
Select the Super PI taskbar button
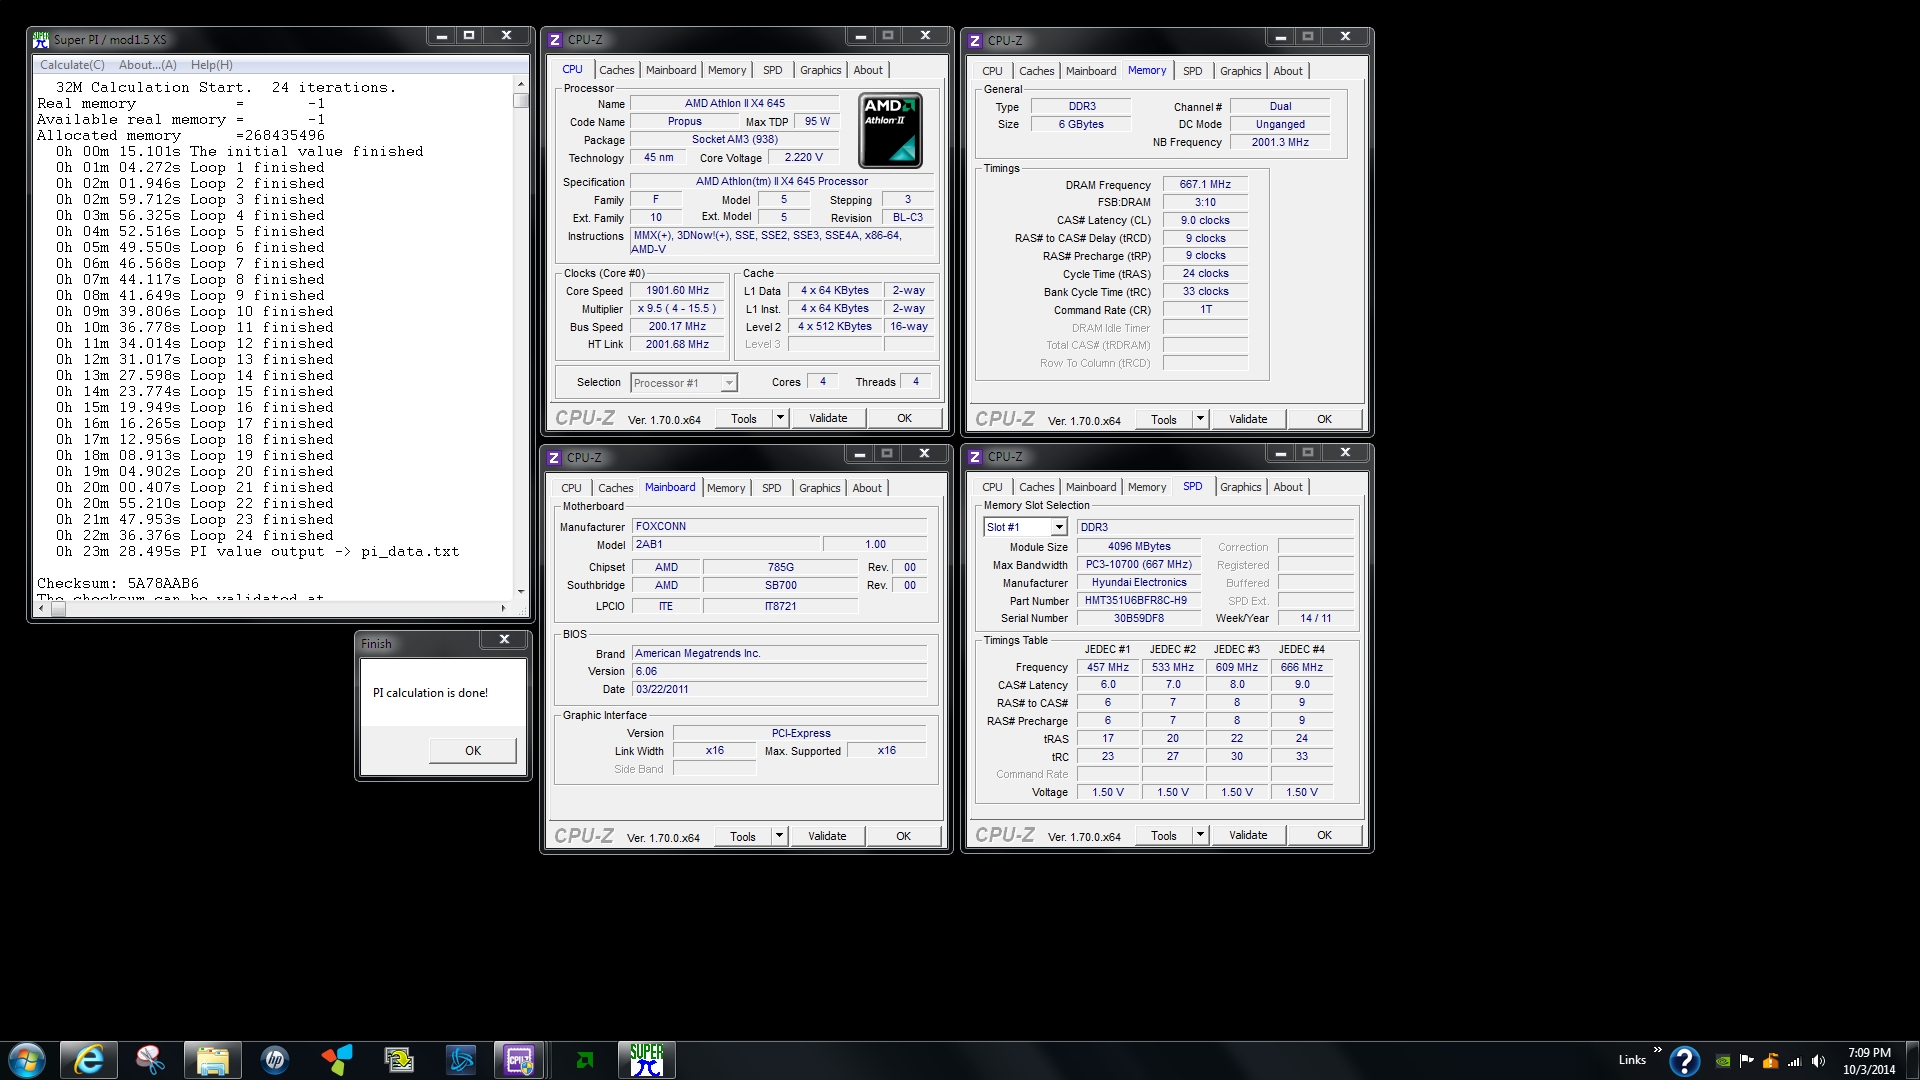click(647, 1060)
